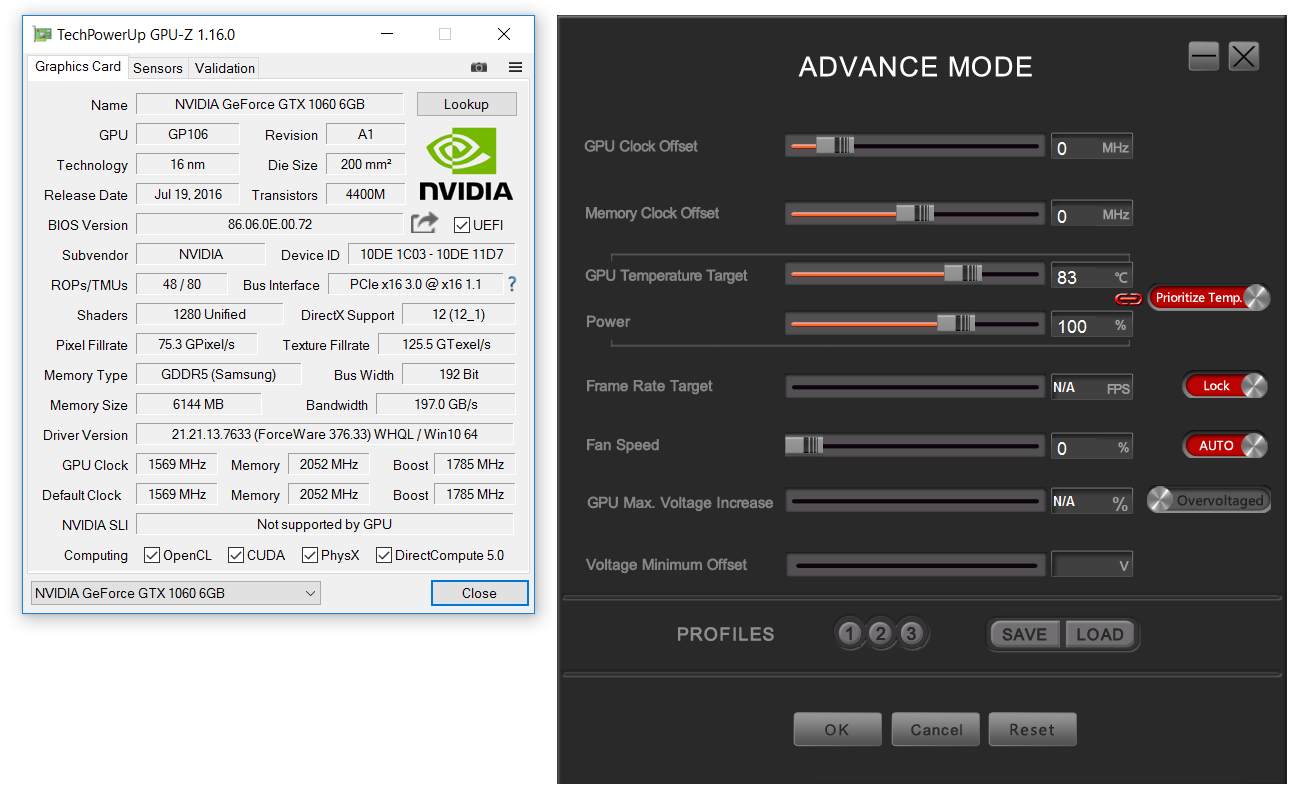
Task: Click the Frame Rate Target slider track
Action: pyautogui.click(x=915, y=386)
